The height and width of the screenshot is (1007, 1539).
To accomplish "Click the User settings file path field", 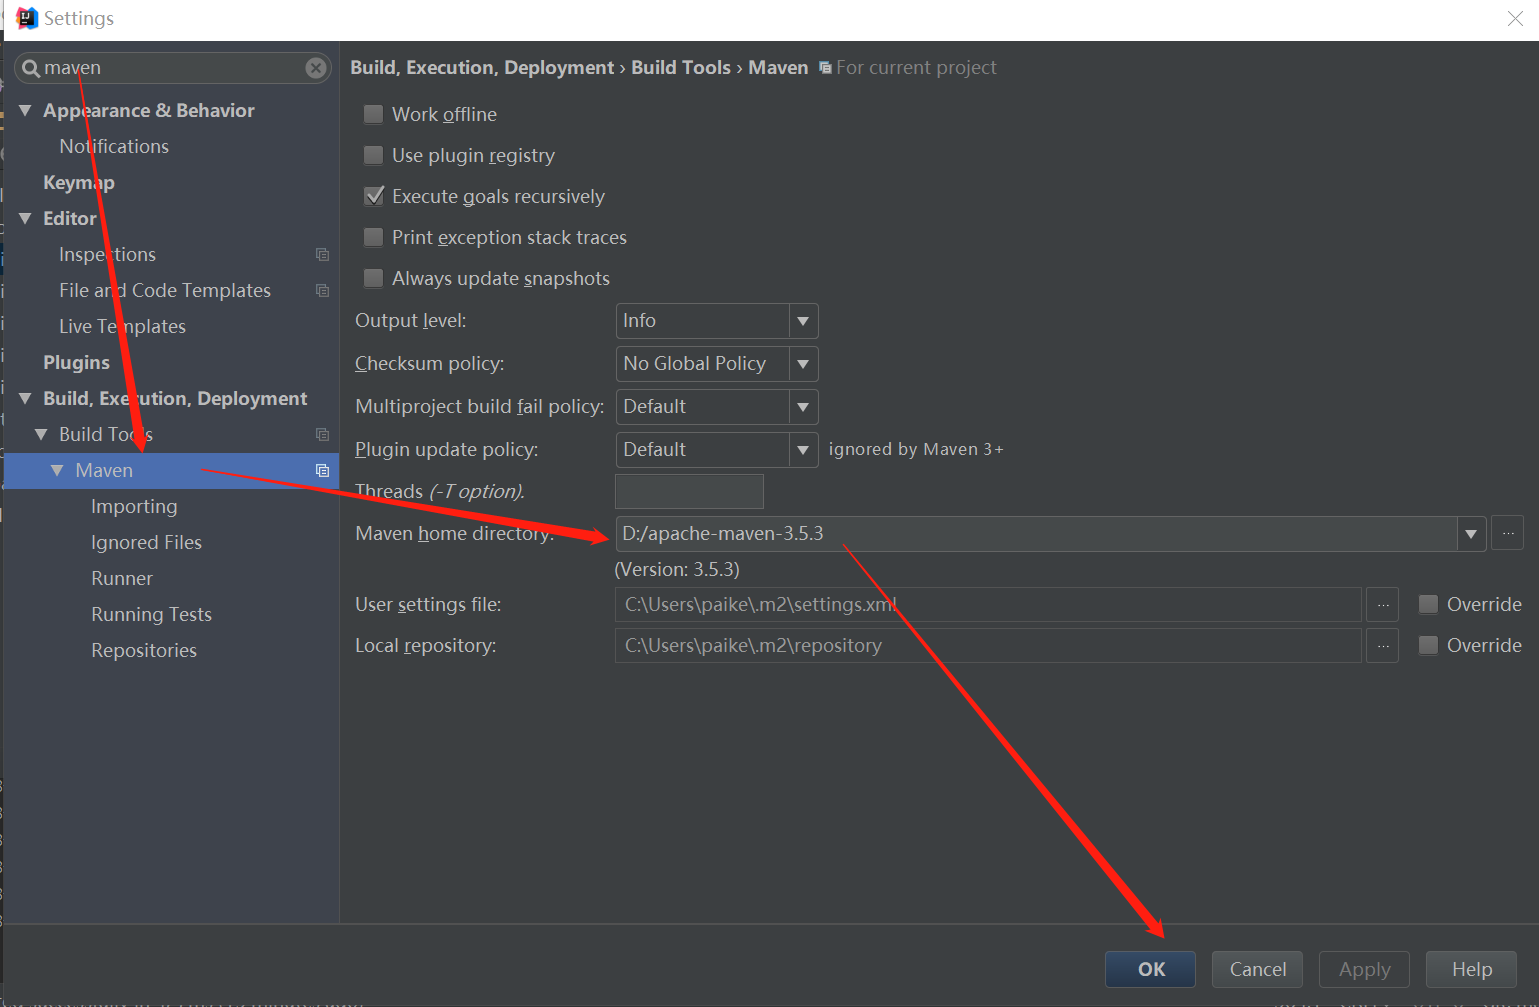I will tap(988, 604).
